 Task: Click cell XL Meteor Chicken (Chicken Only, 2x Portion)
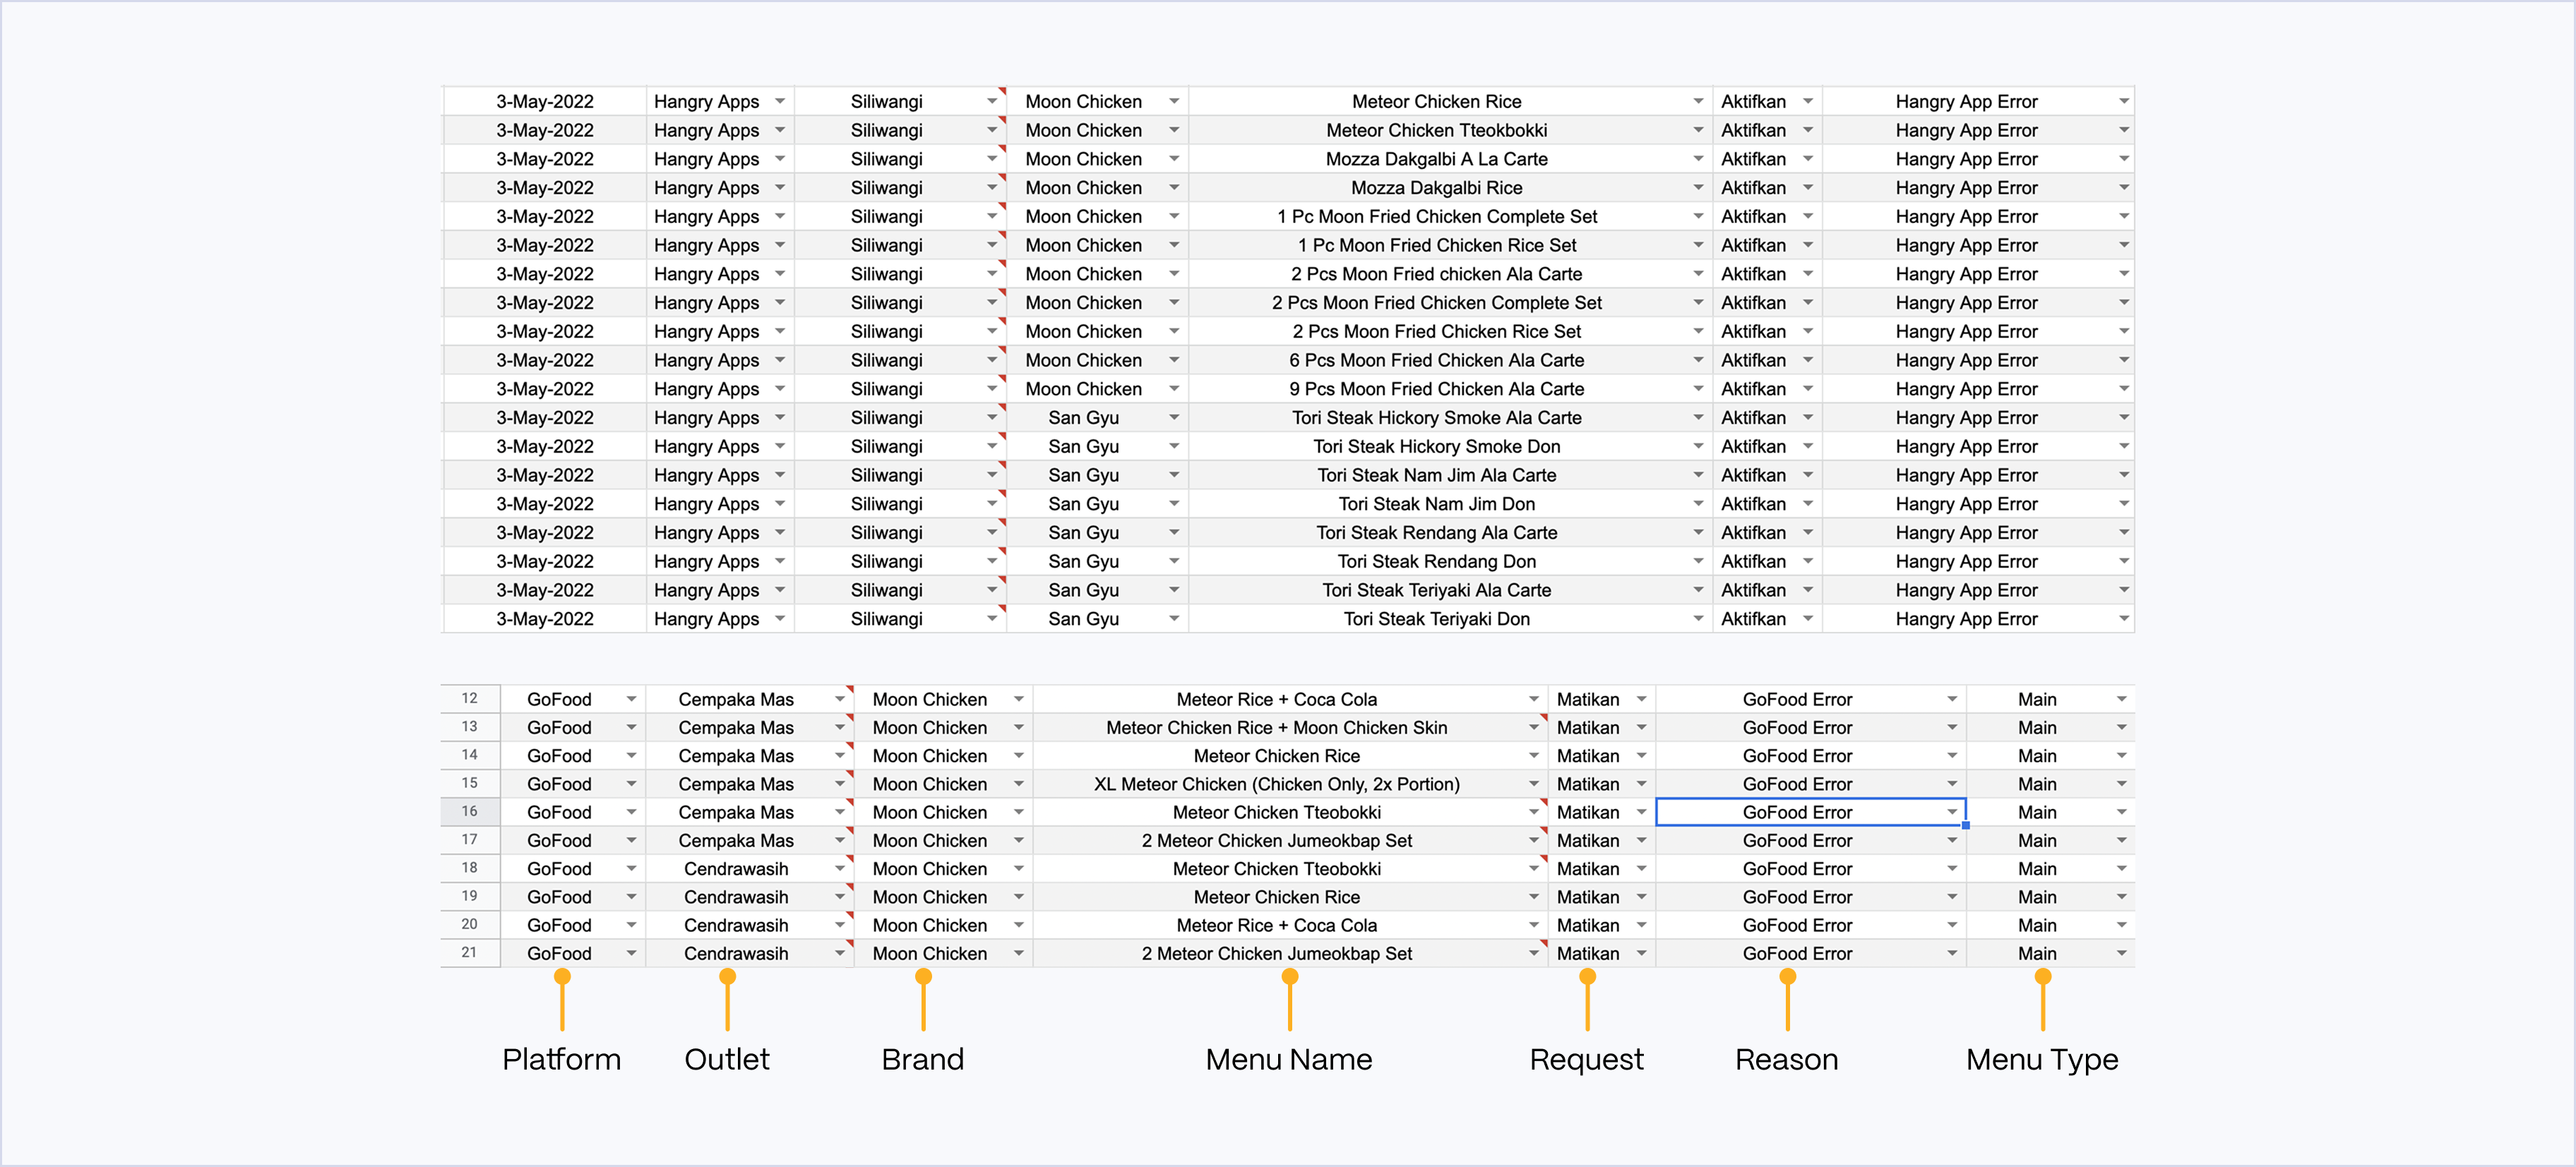[x=1290, y=784]
